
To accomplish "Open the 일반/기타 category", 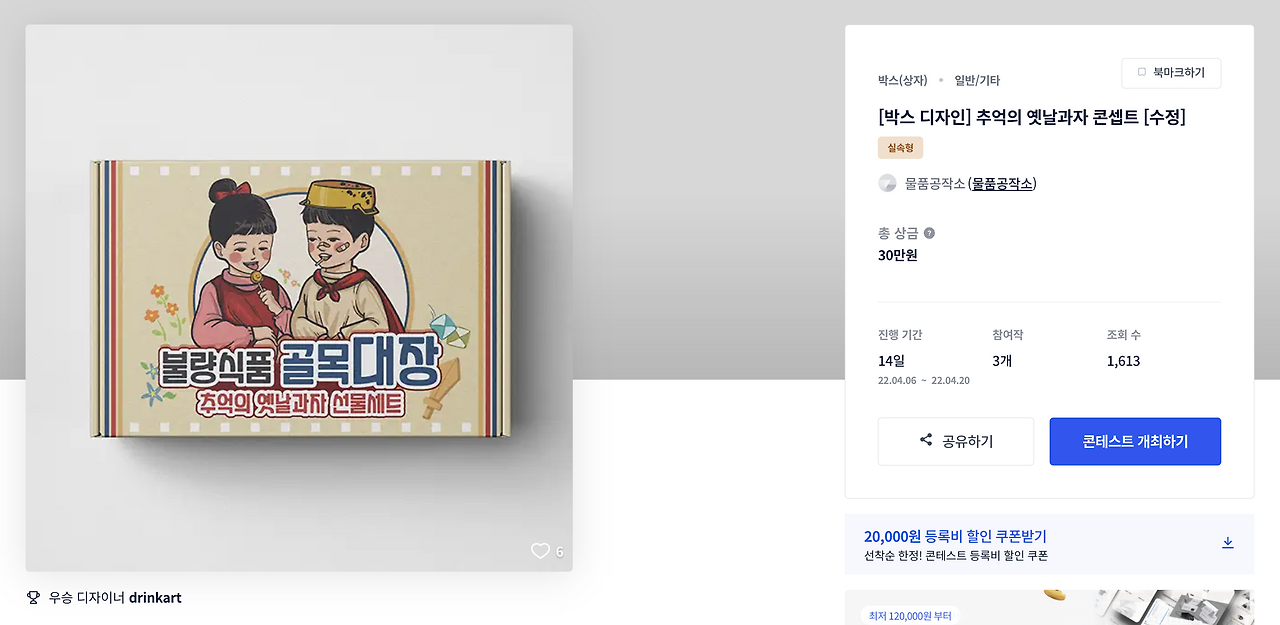I will point(976,80).
